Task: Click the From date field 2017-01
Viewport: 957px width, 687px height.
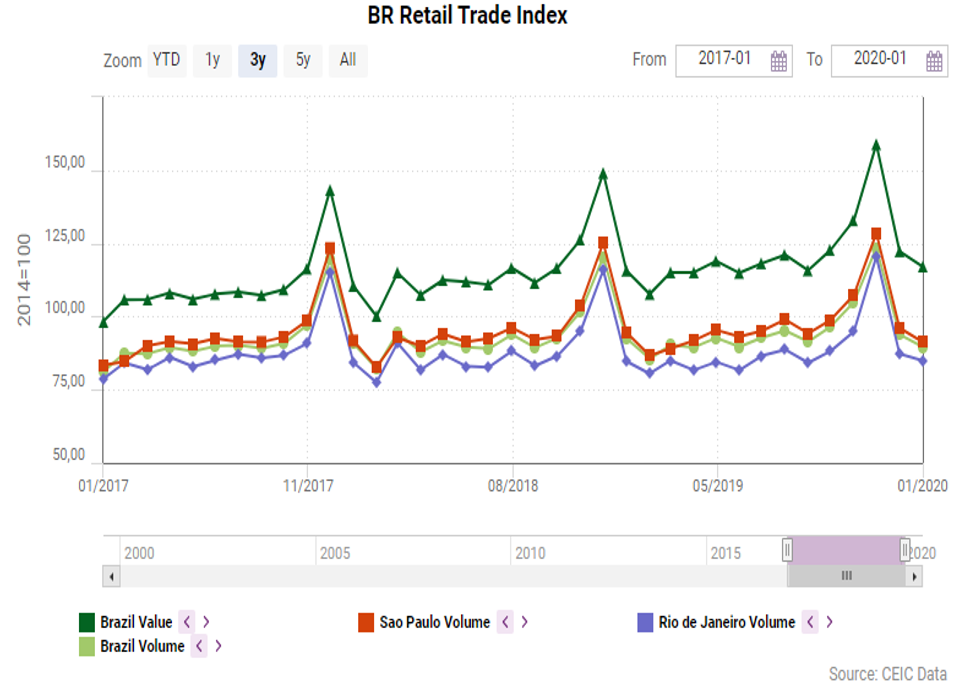Action: (x=734, y=60)
